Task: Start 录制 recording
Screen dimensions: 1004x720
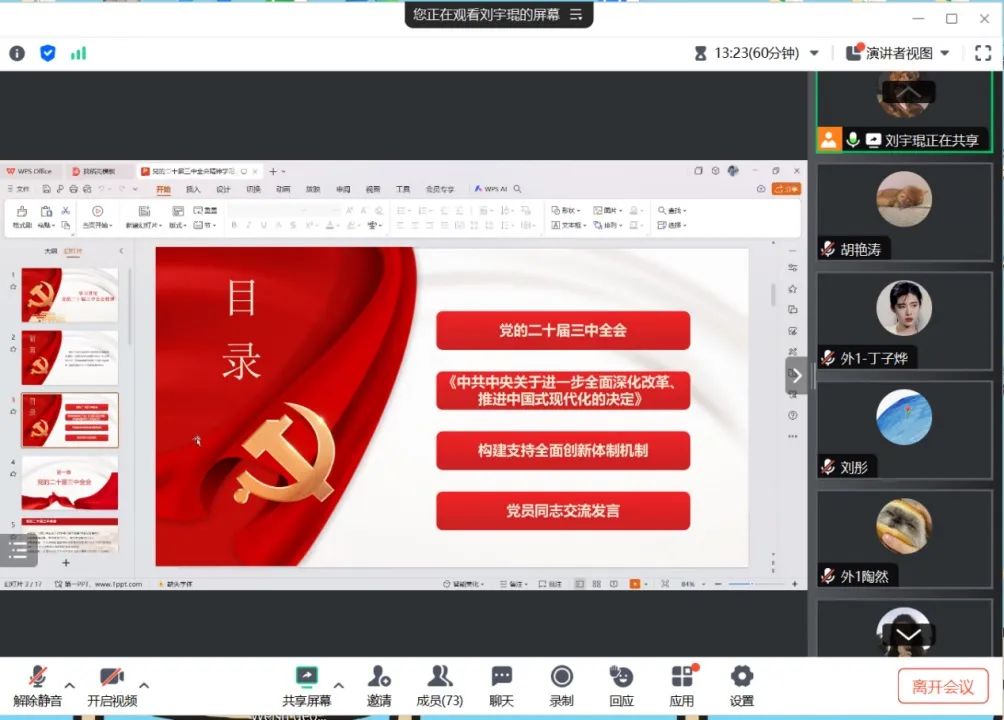Action: click(561, 678)
